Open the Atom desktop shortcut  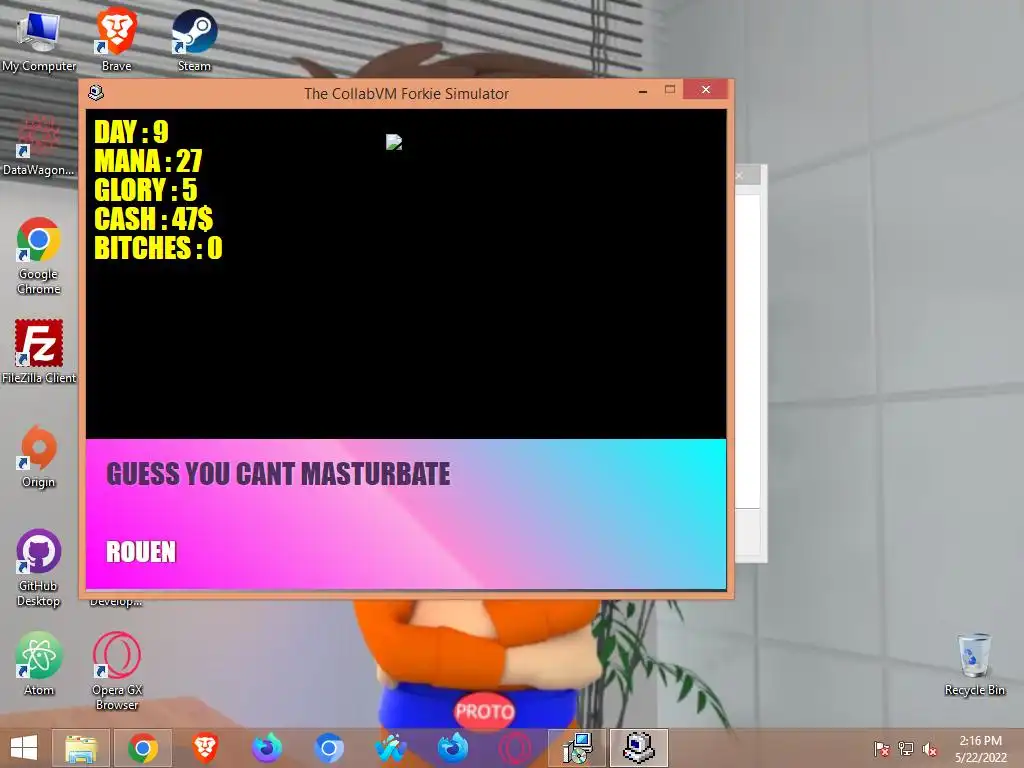(39, 664)
